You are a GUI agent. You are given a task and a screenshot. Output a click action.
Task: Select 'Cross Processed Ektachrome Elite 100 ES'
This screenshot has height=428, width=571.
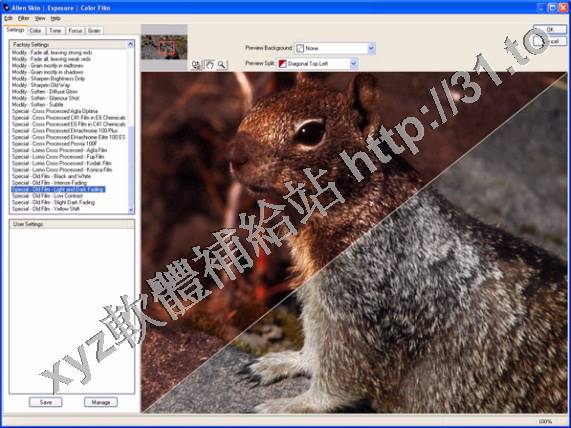click(68, 137)
